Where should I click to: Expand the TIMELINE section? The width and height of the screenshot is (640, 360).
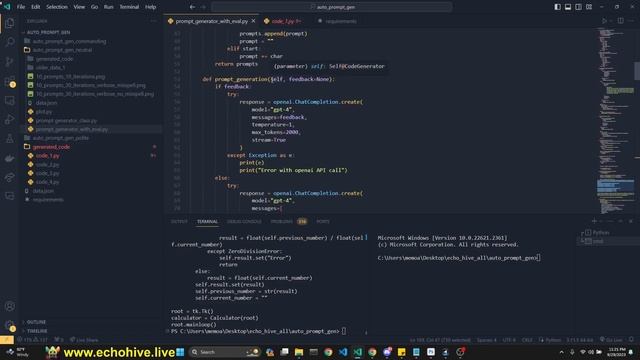point(34,331)
